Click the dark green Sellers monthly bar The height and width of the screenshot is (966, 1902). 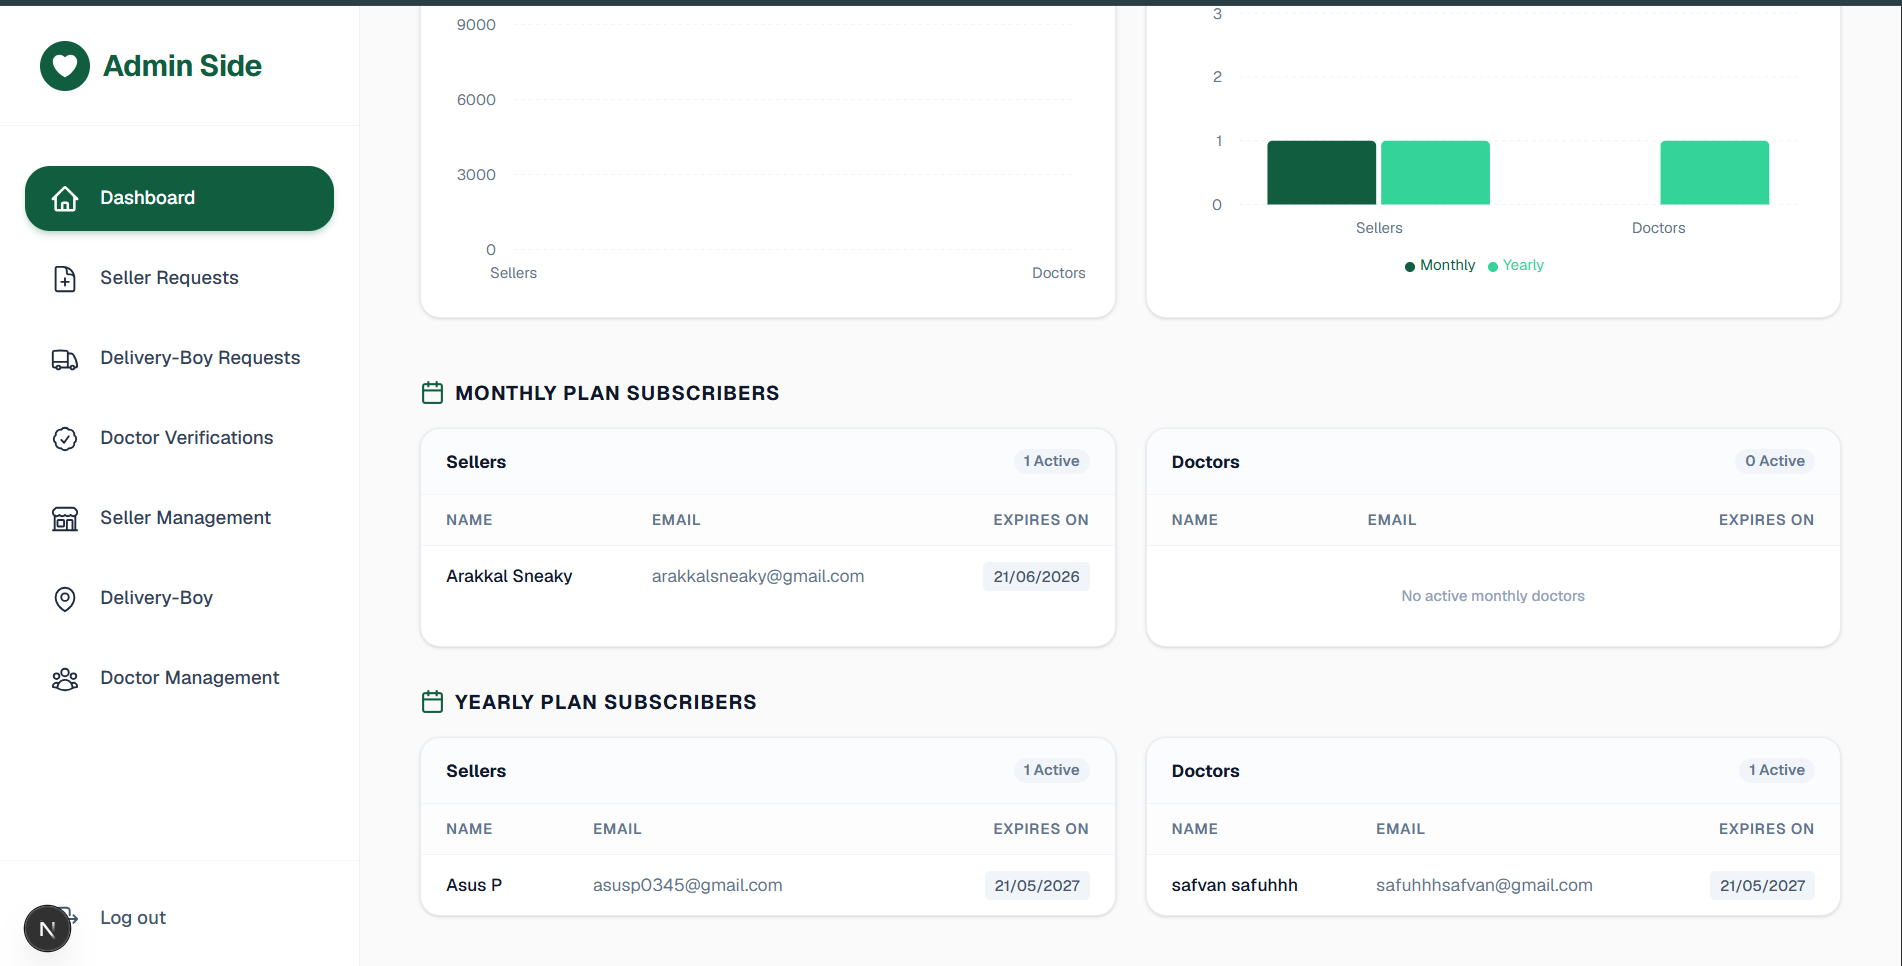pyautogui.click(x=1321, y=173)
